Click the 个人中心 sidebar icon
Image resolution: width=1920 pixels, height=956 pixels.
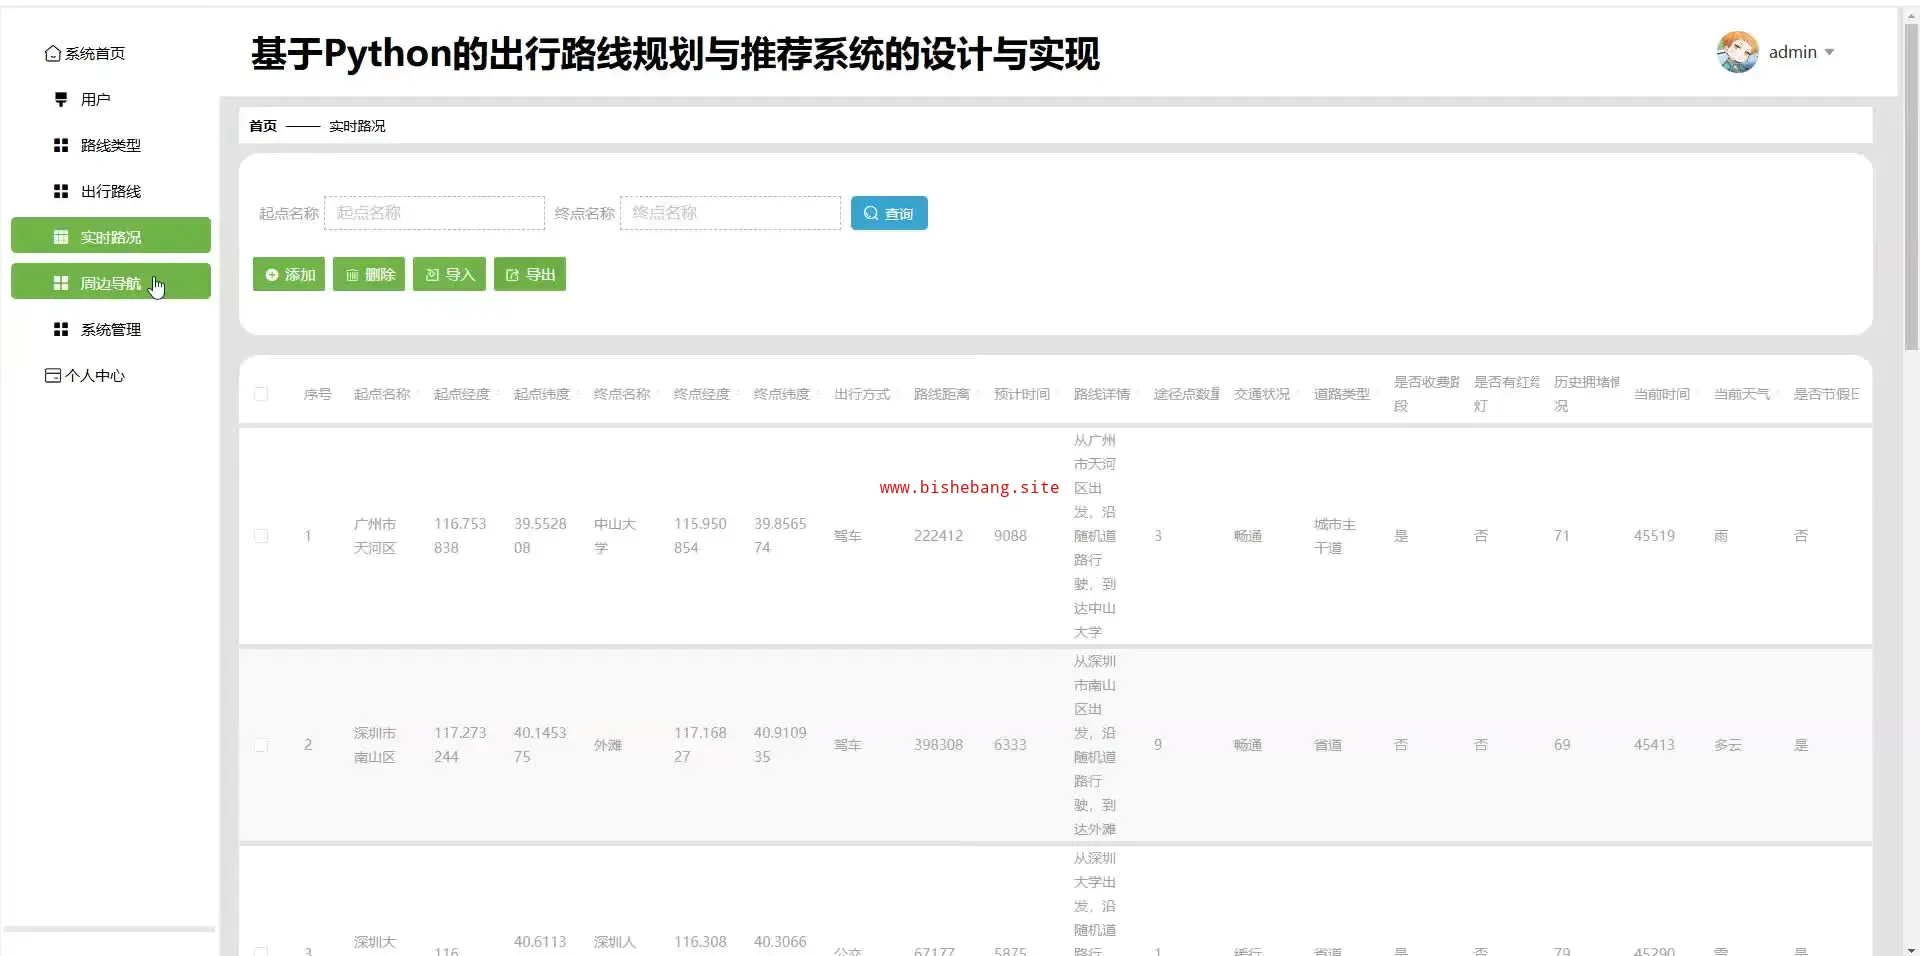(x=52, y=376)
